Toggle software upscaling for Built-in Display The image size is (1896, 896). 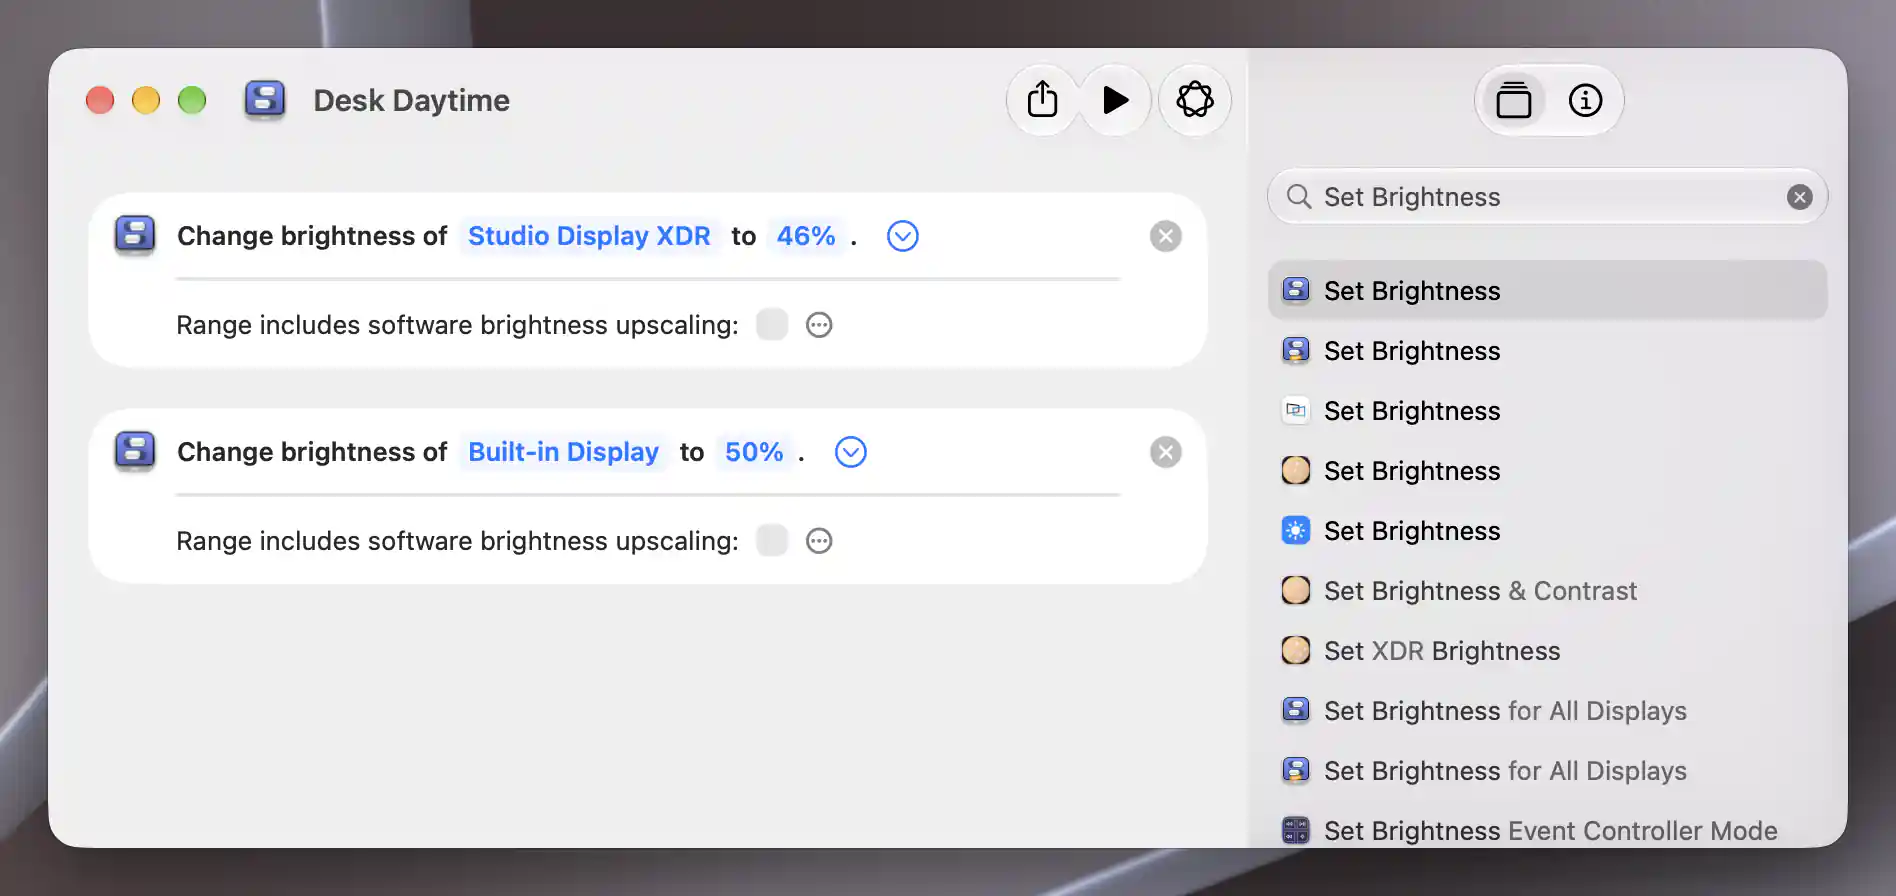(772, 541)
